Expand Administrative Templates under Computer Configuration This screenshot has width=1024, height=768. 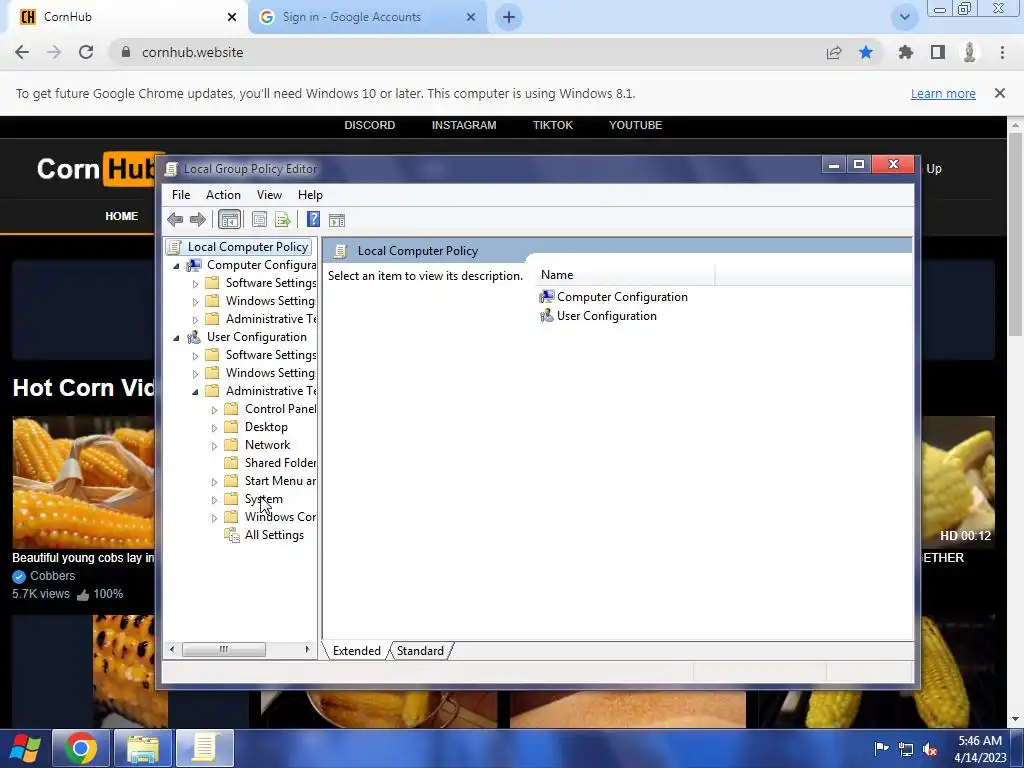(x=195, y=320)
